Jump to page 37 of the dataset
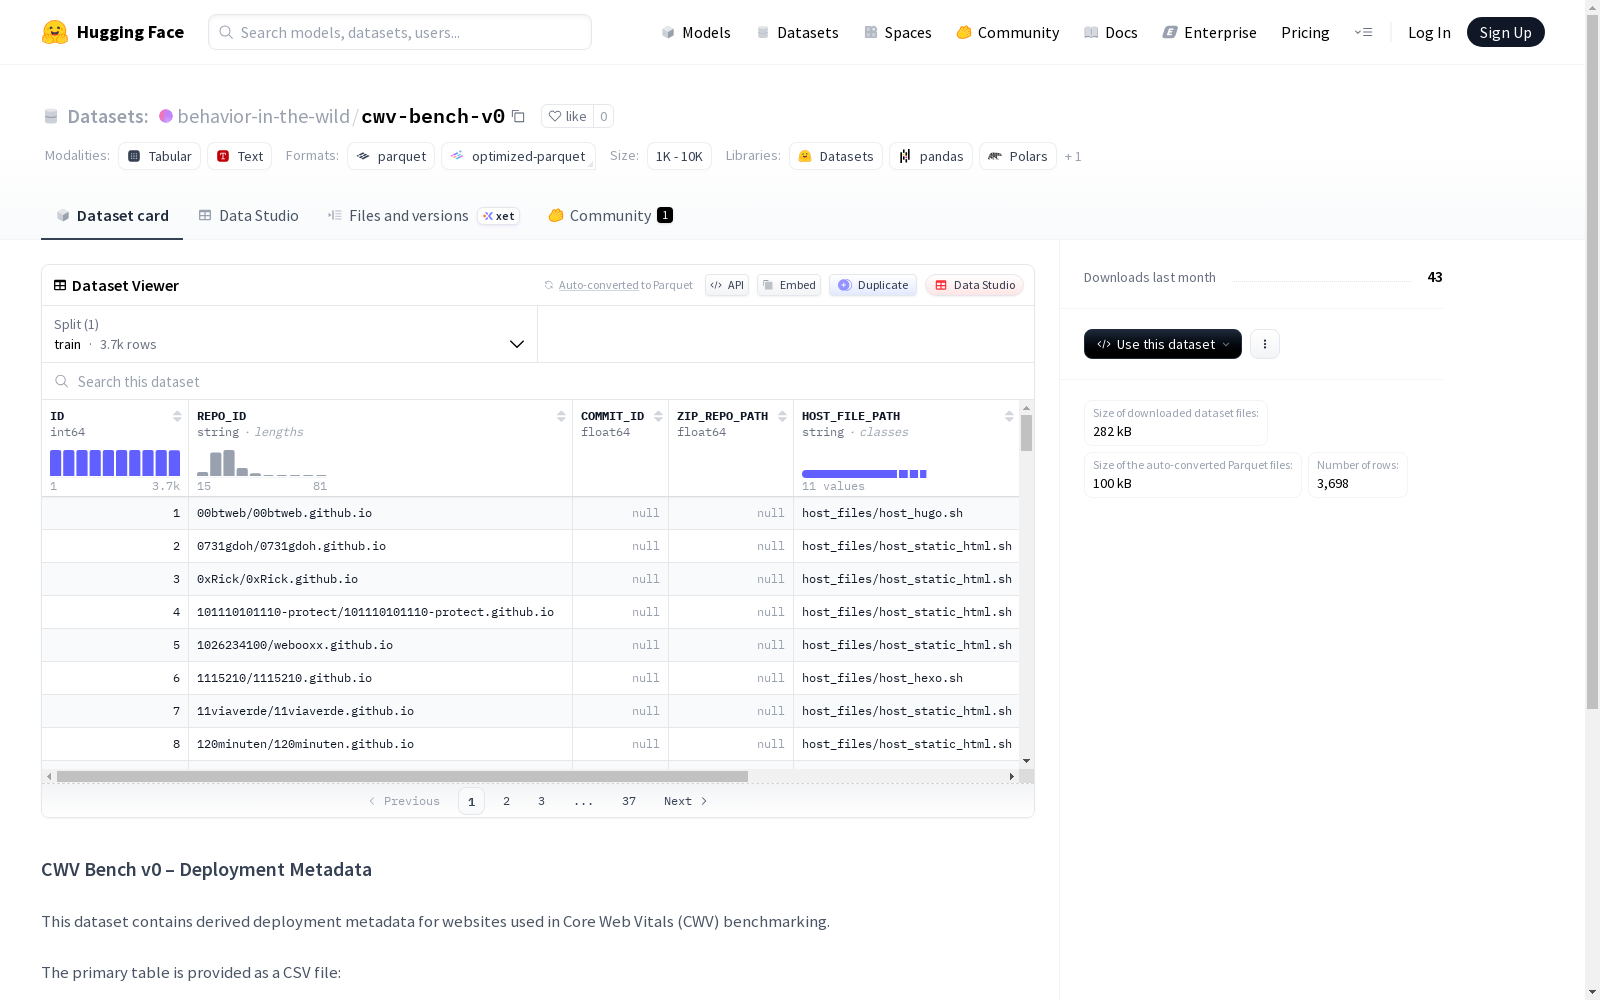This screenshot has width=1600, height=1000. pyautogui.click(x=629, y=801)
